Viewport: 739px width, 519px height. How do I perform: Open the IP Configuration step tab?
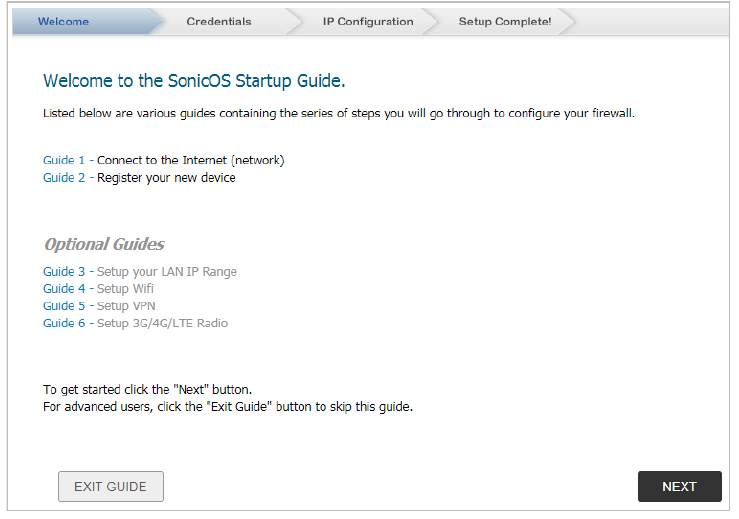coord(367,21)
